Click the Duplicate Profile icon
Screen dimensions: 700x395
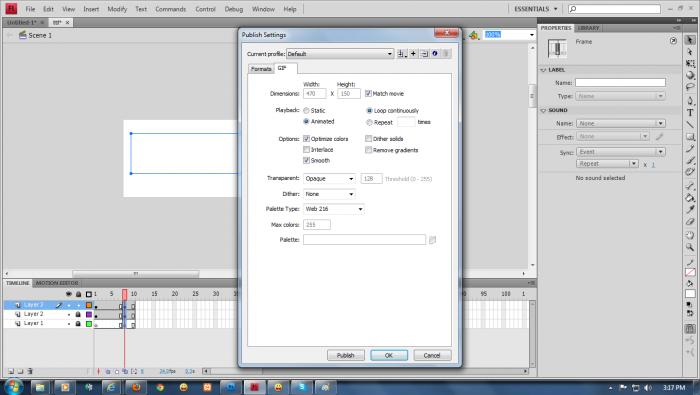(424, 54)
